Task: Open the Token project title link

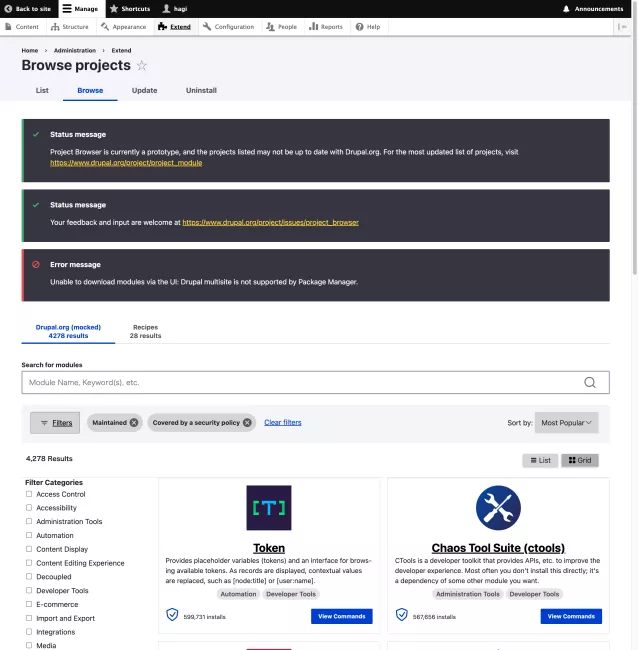Action: [269, 548]
